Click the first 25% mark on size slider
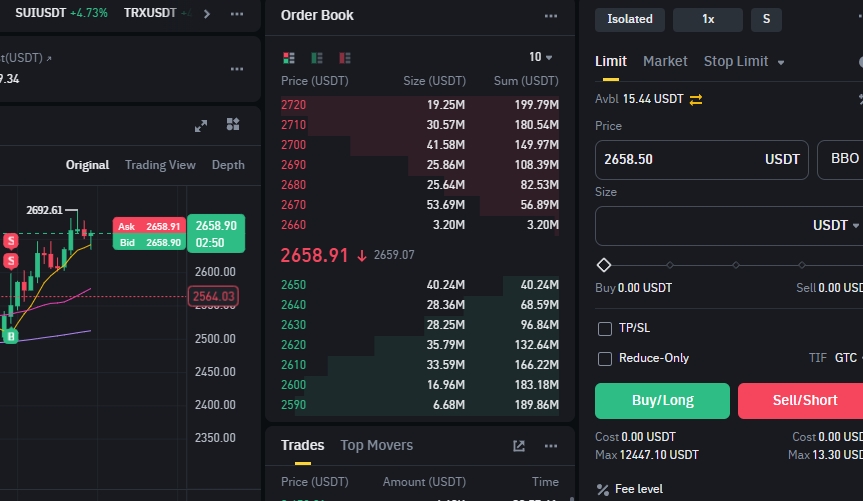This screenshot has height=501, width=863. click(670, 265)
